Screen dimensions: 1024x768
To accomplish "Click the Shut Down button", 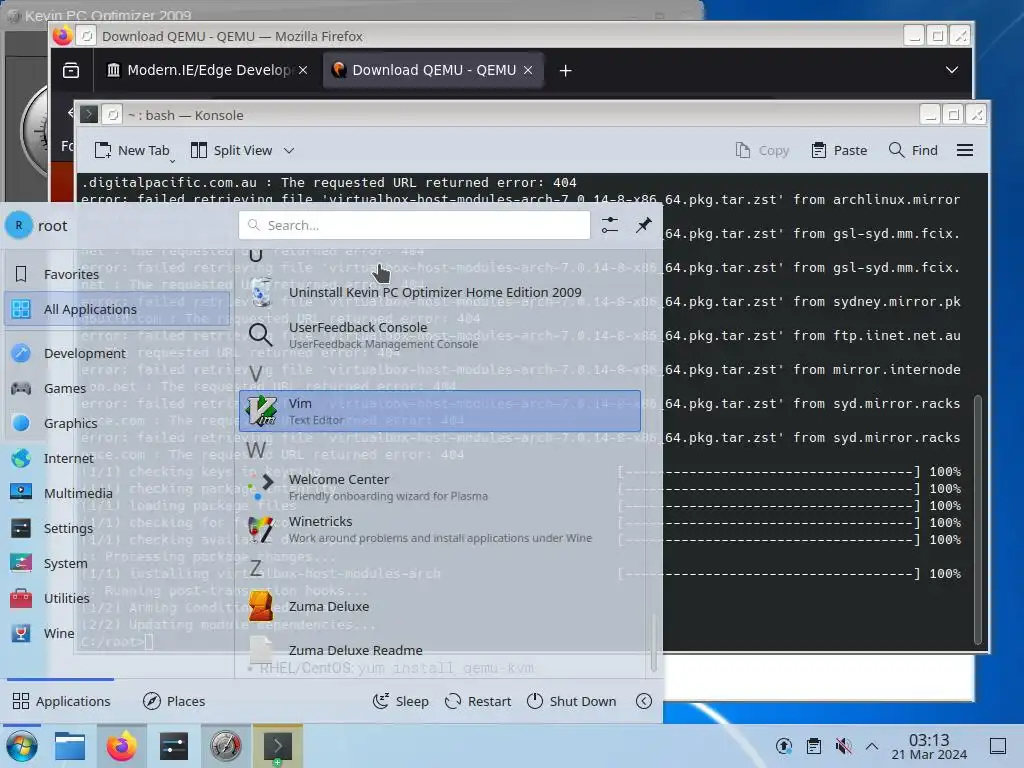I will [x=571, y=701].
